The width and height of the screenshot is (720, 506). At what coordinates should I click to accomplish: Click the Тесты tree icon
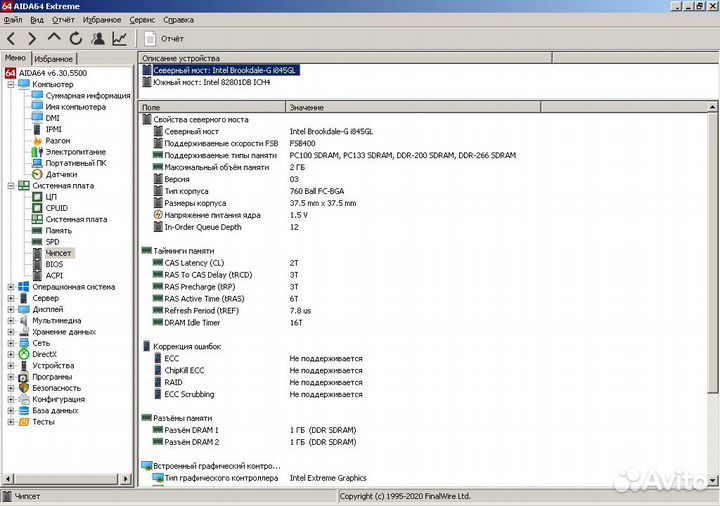point(24,422)
